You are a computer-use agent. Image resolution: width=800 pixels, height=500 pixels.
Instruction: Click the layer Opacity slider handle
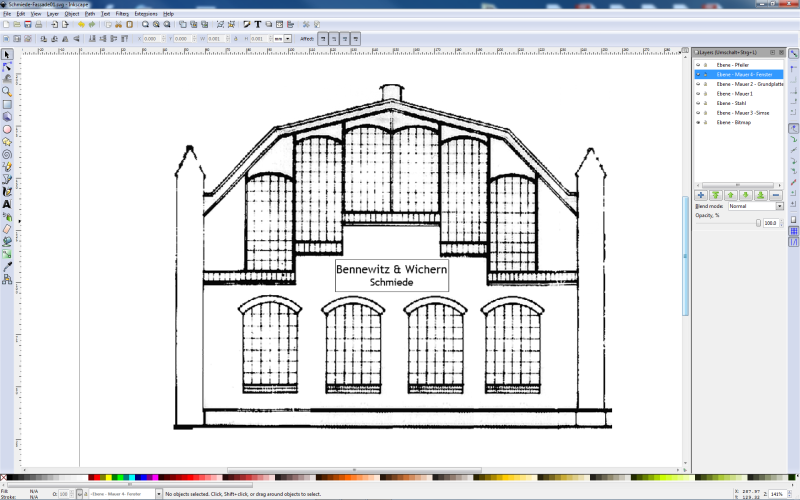point(758,223)
